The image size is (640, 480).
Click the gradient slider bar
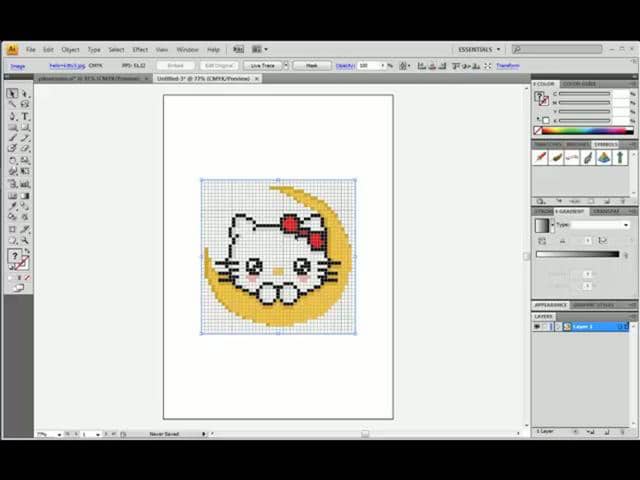[x=577, y=254]
